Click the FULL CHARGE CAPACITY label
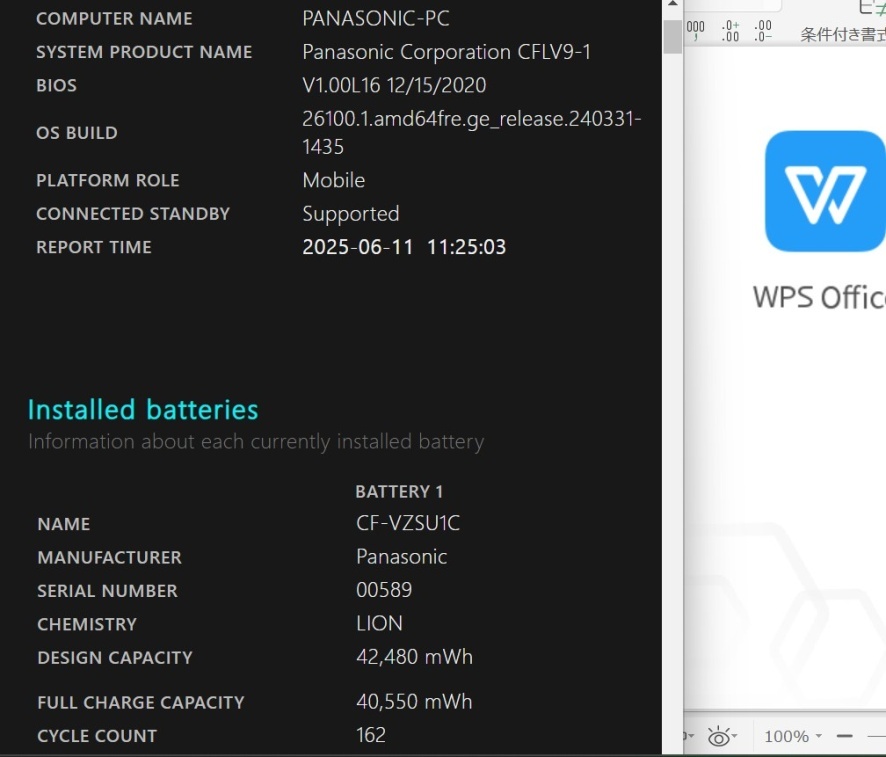This screenshot has height=757, width=886. point(141,702)
